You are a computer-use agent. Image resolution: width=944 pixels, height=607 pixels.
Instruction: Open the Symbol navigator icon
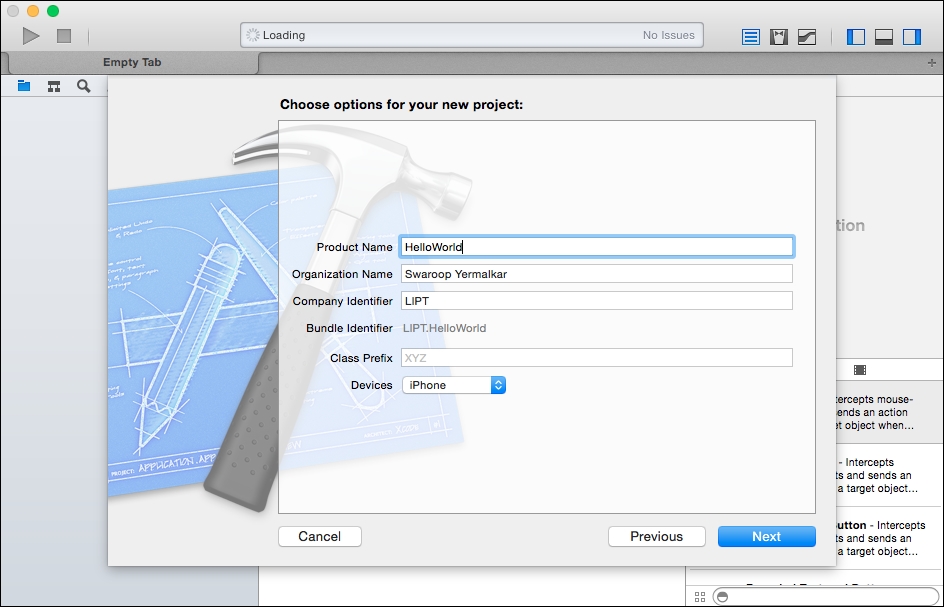pyautogui.click(x=54, y=86)
